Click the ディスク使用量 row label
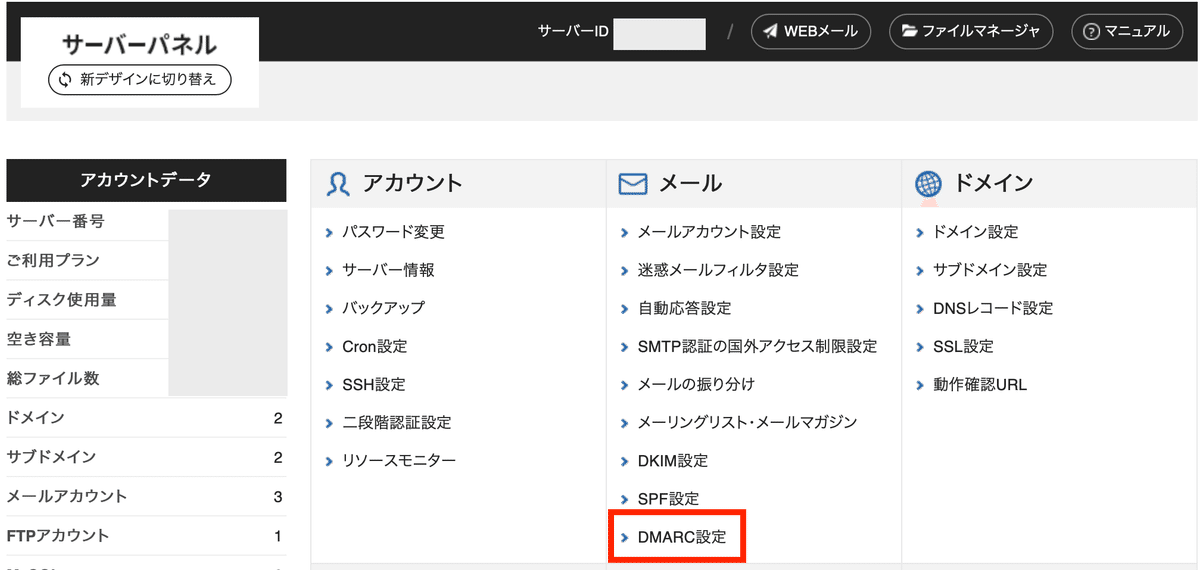1200x570 pixels. (x=61, y=299)
